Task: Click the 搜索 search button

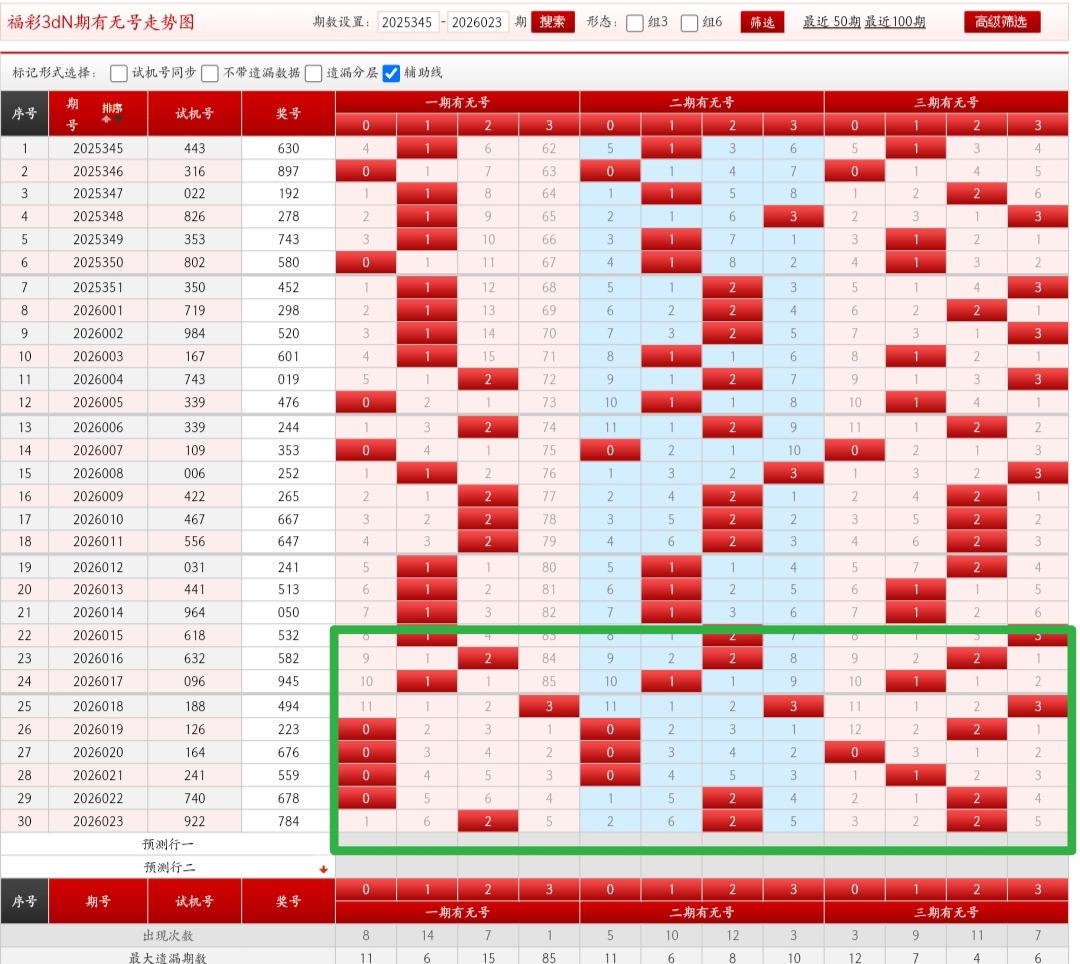Action: (552, 22)
